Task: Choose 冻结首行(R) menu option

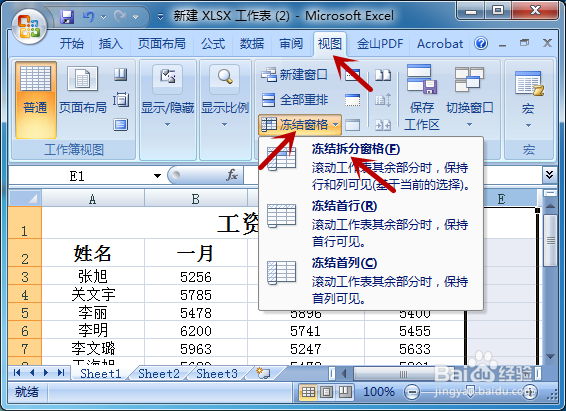Action: click(x=371, y=224)
